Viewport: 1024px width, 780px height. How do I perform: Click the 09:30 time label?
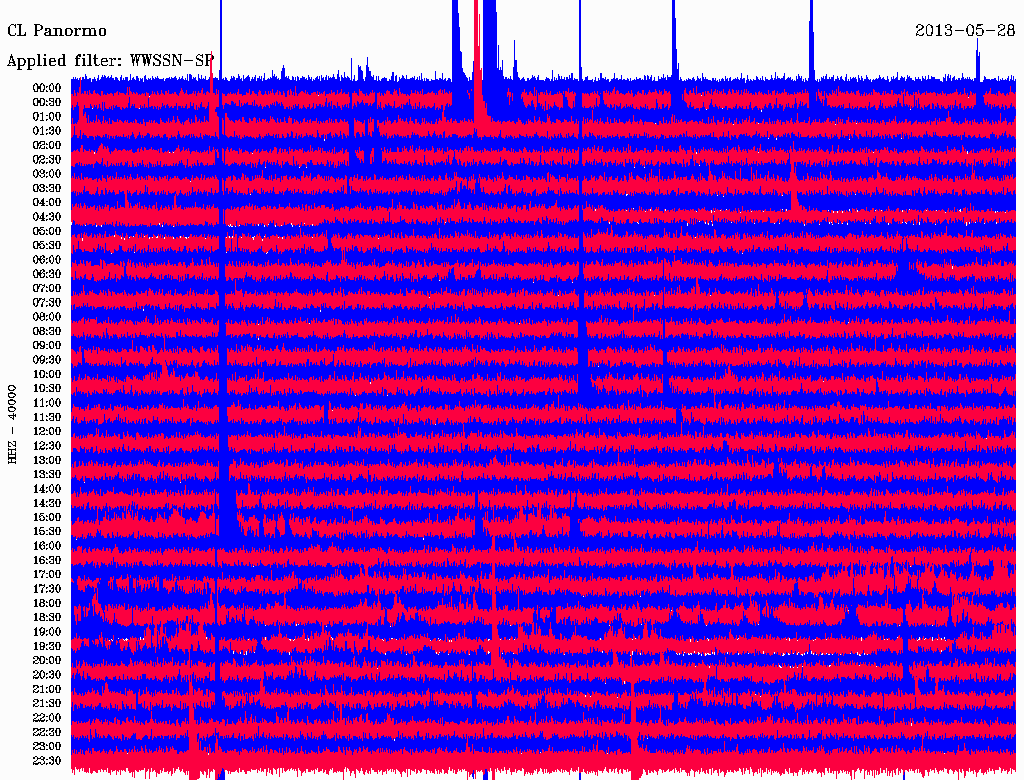pos(47,360)
